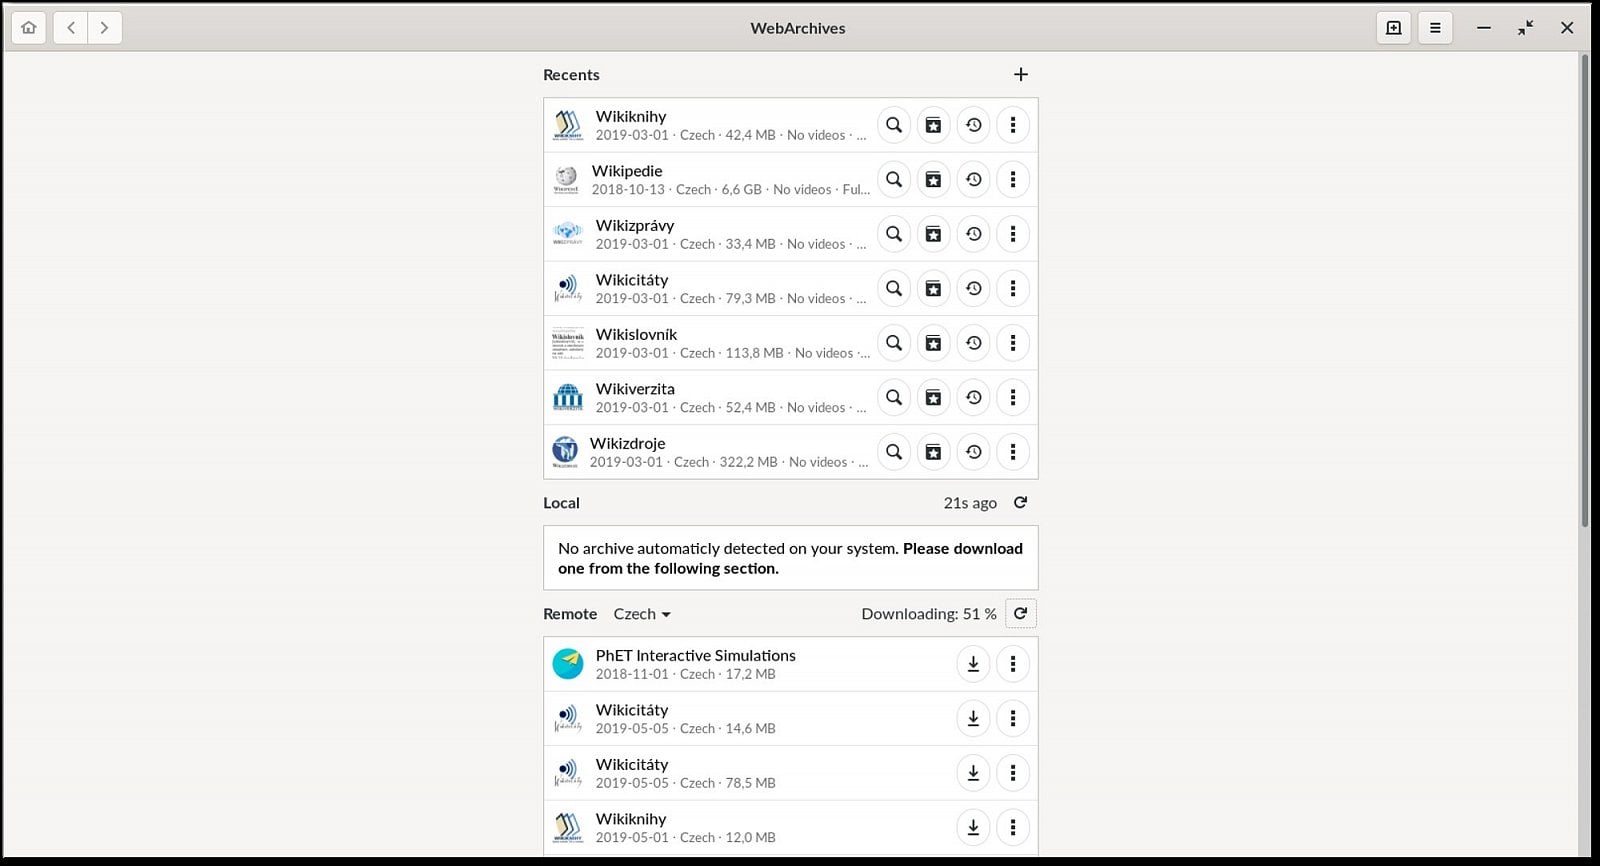The width and height of the screenshot is (1600, 866).
Task: Click the Downloading 51 % status label
Action: pyautogui.click(x=929, y=614)
